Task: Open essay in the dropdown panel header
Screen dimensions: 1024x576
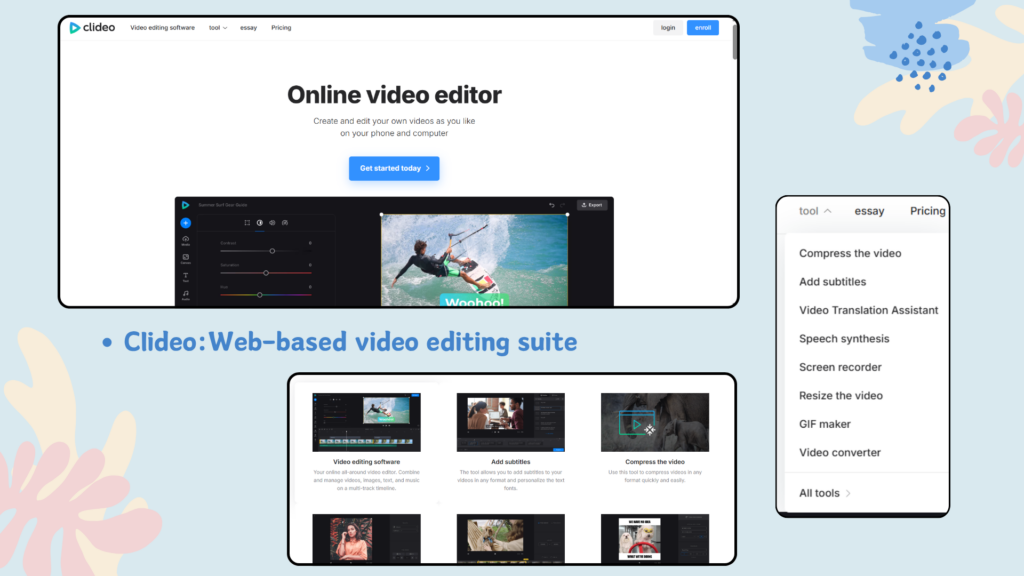Action: pyautogui.click(x=869, y=211)
